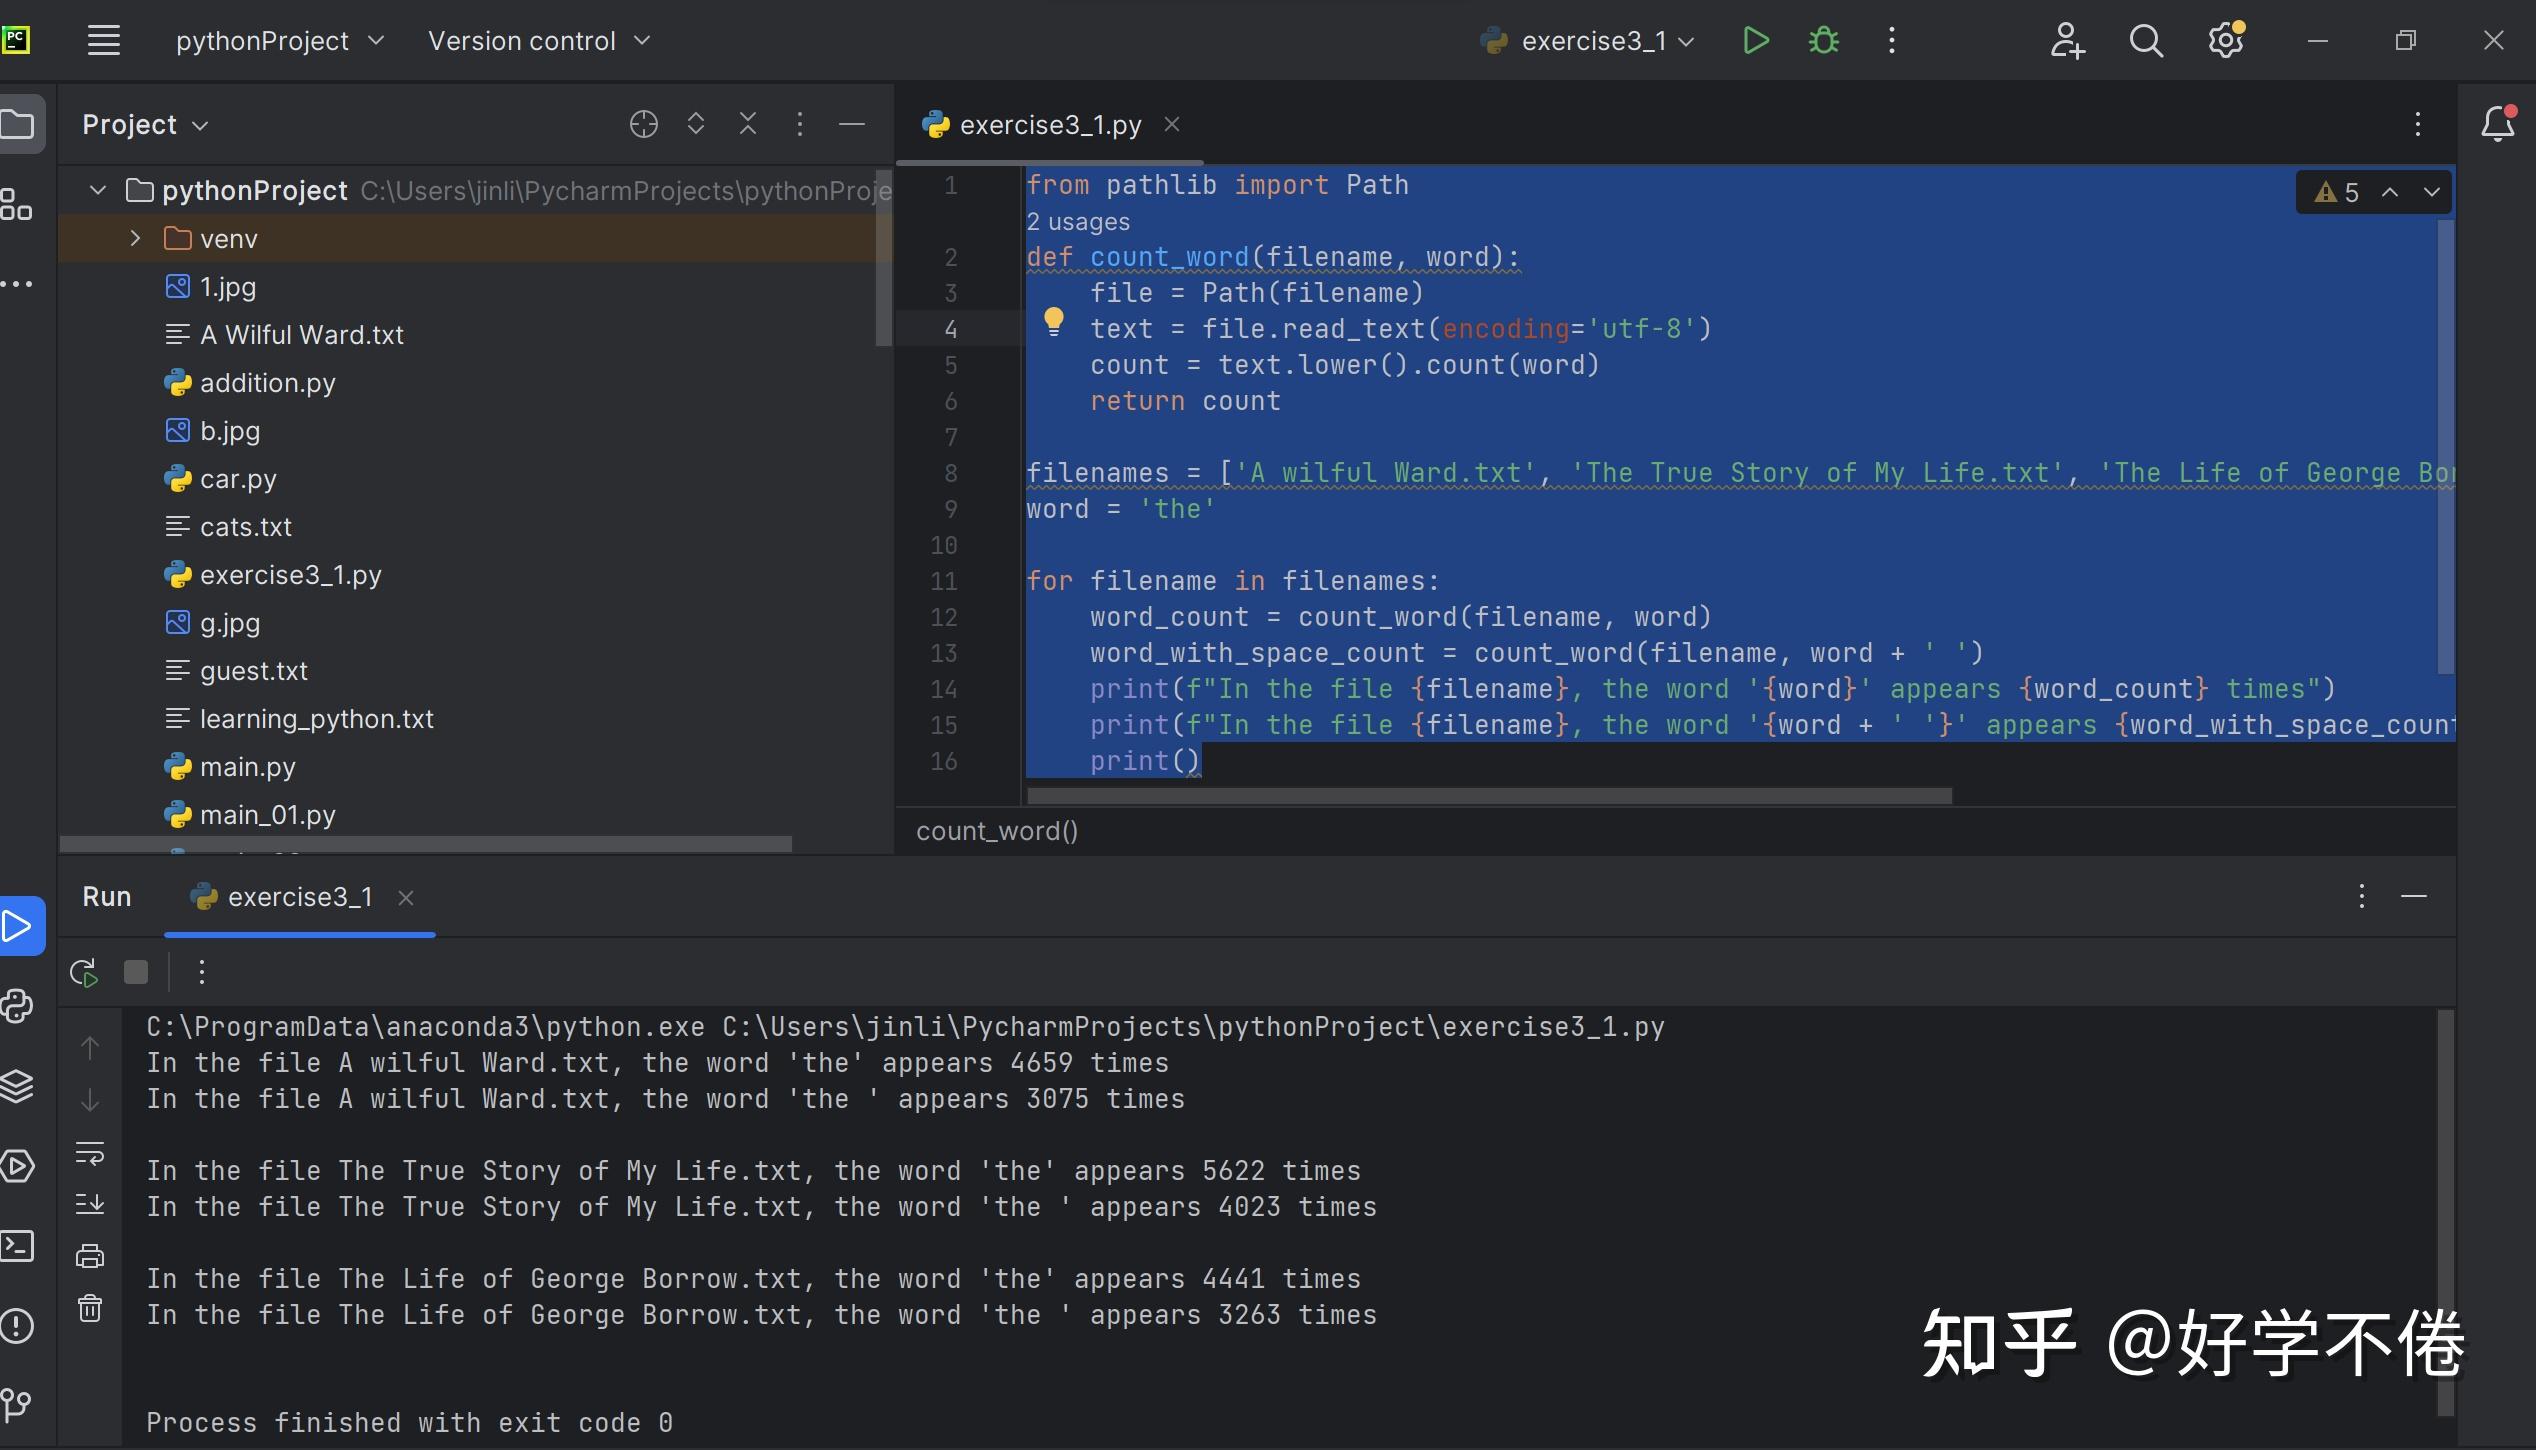Toggle scroll-to-end in the console output
The image size is (2536, 1450).
pyautogui.click(x=90, y=1205)
